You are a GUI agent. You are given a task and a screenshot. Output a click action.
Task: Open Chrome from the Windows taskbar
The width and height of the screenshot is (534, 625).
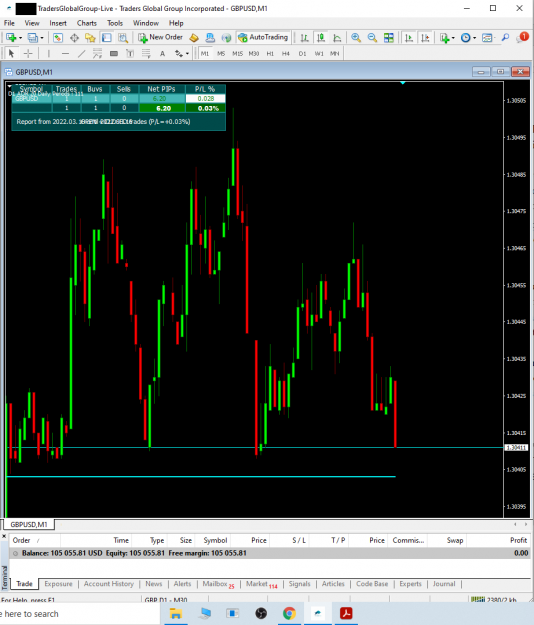coord(289,613)
